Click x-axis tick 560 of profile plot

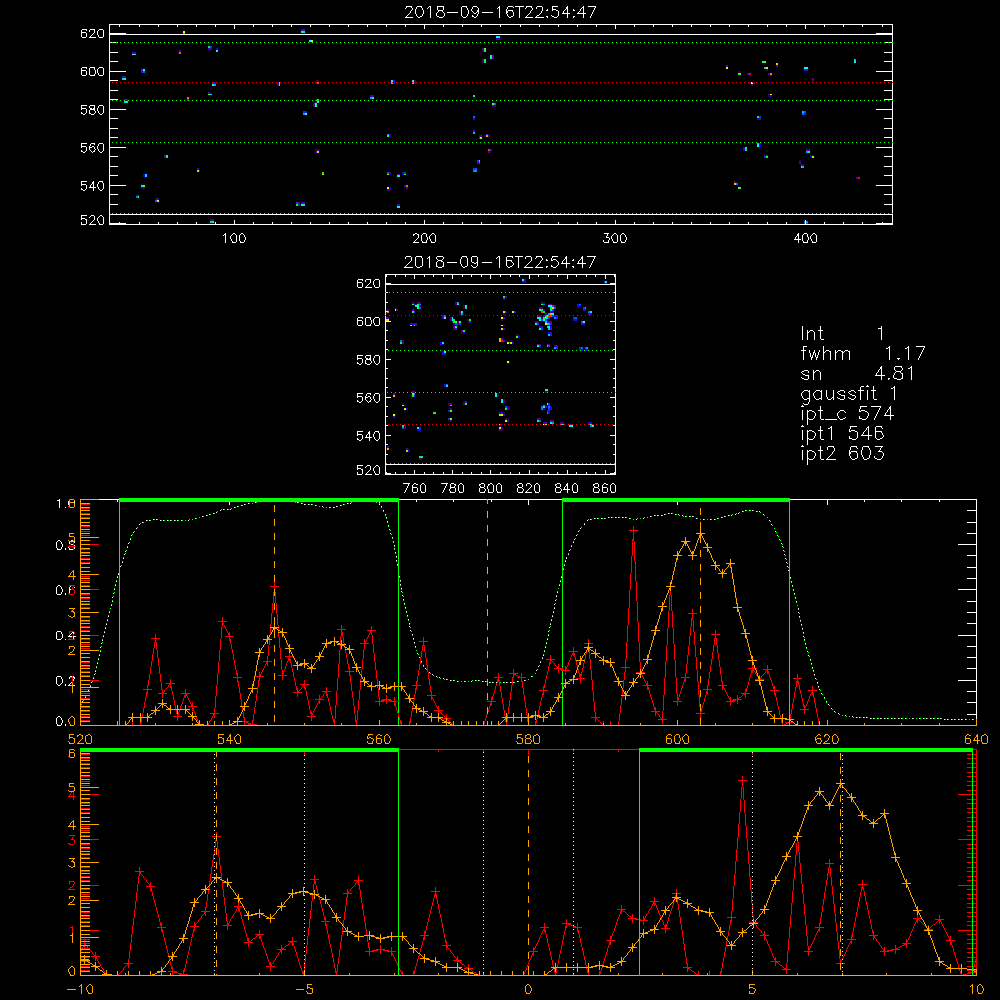tap(379, 739)
